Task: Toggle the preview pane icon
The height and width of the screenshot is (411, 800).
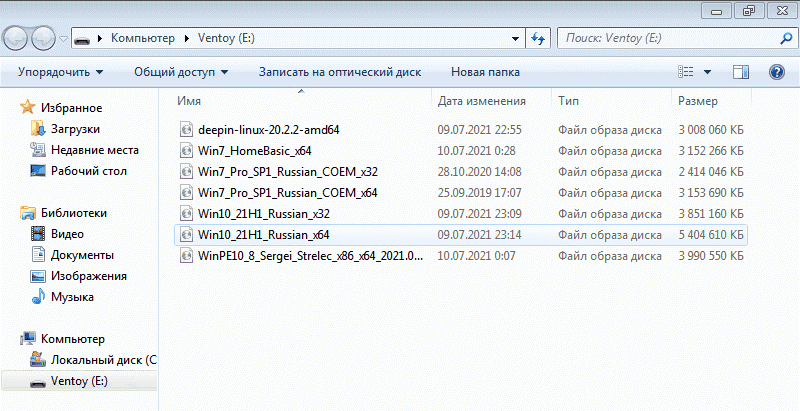Action: click(741, 72)
